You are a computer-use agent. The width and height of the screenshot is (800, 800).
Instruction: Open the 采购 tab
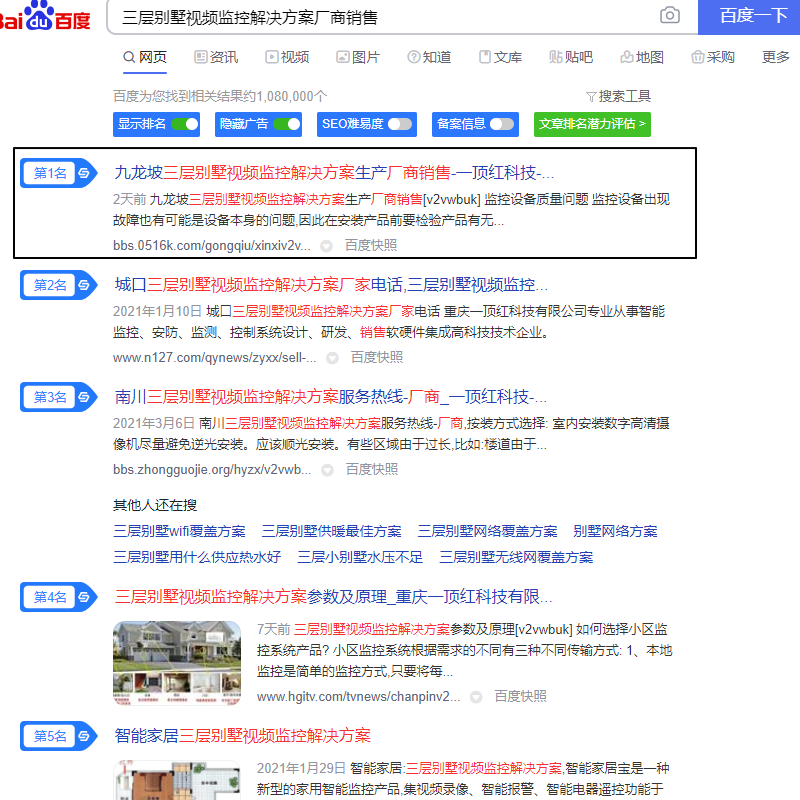713,57
